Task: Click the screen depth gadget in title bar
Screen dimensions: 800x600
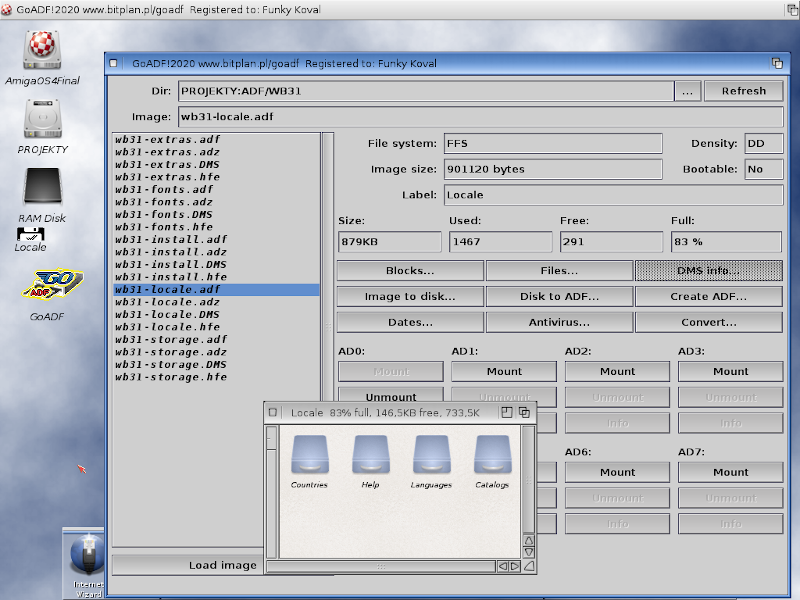Action: tap(792, 9)
